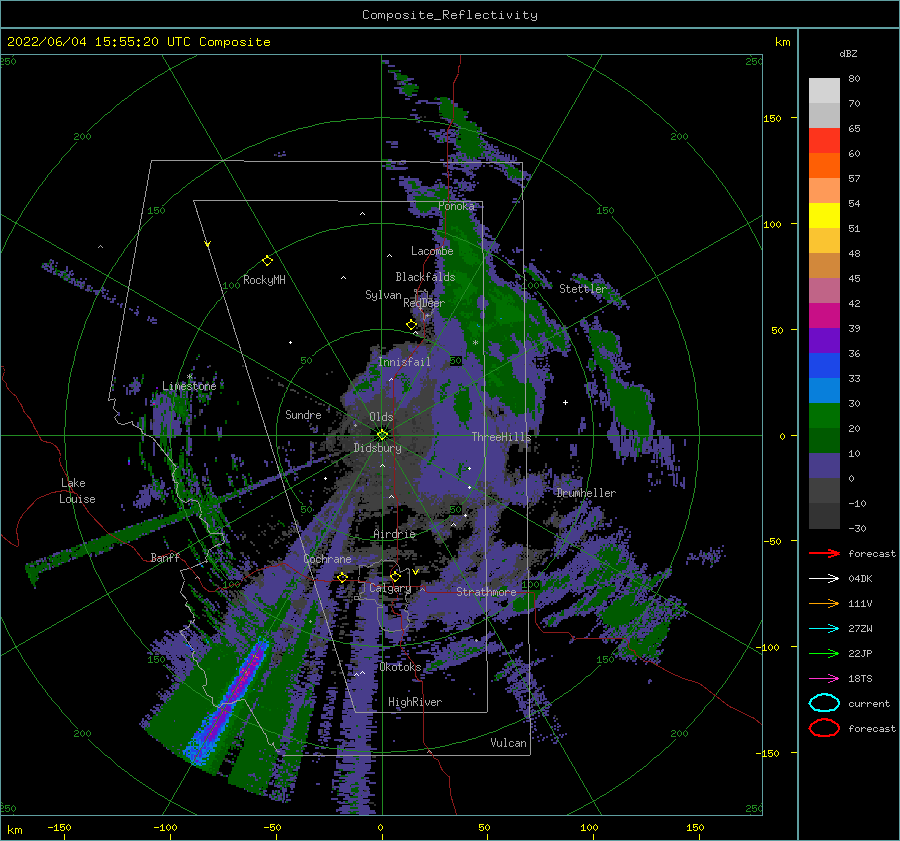Click the RockyMH label
Viewport: 900px width, 841px height.
point(264,280)
